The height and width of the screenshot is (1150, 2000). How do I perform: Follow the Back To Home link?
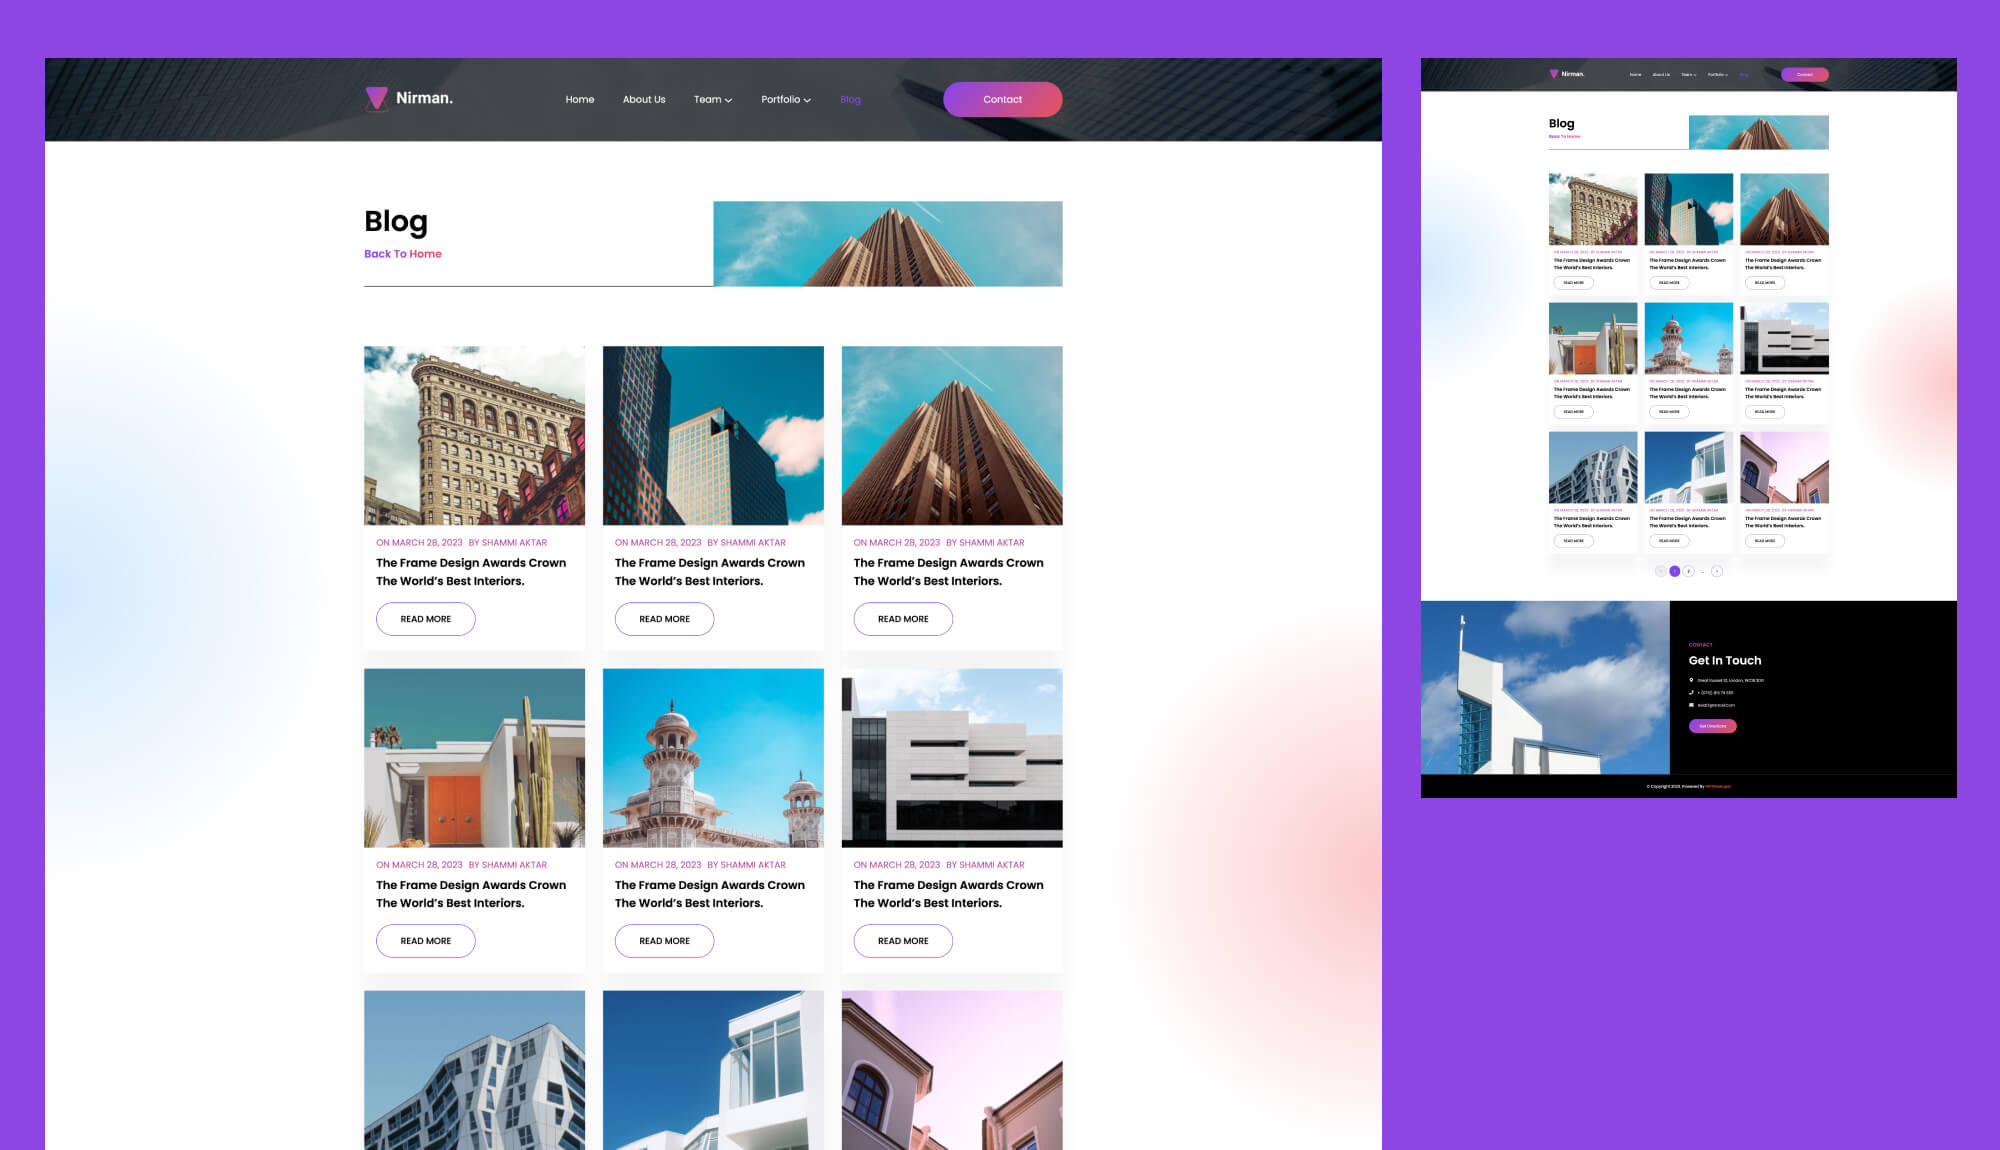coord(403,253)
